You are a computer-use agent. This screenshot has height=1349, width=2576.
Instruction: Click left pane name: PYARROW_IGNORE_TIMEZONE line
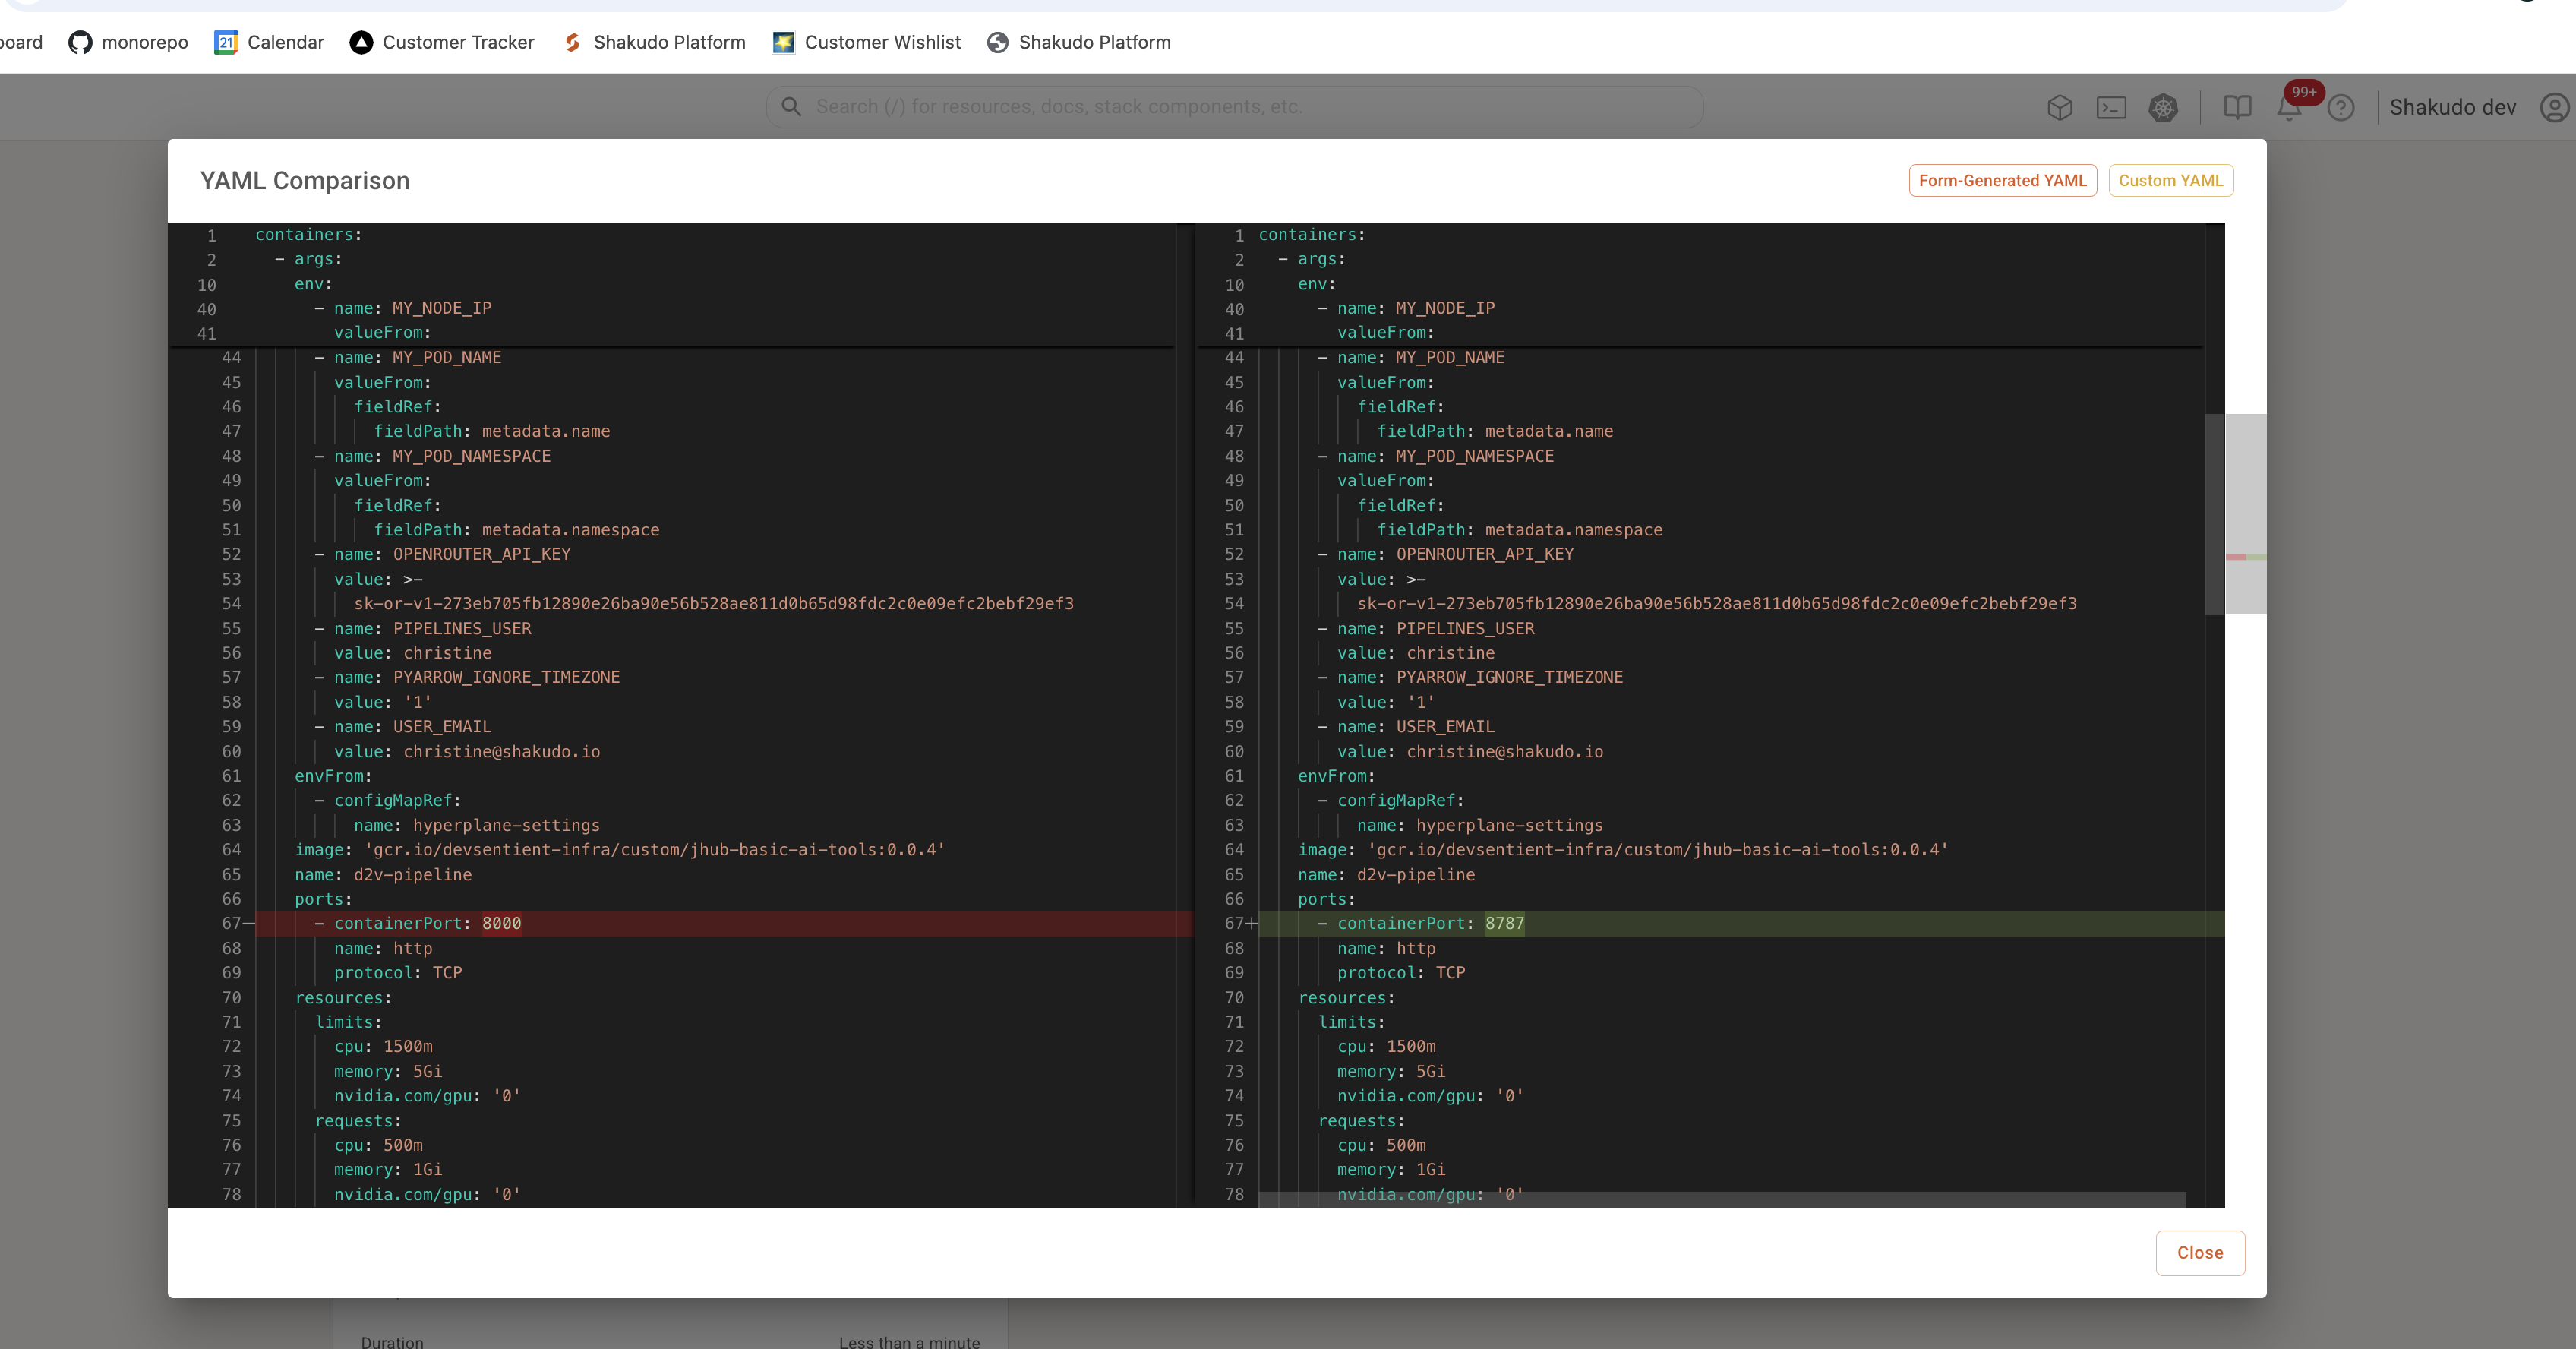click(467, 677)
